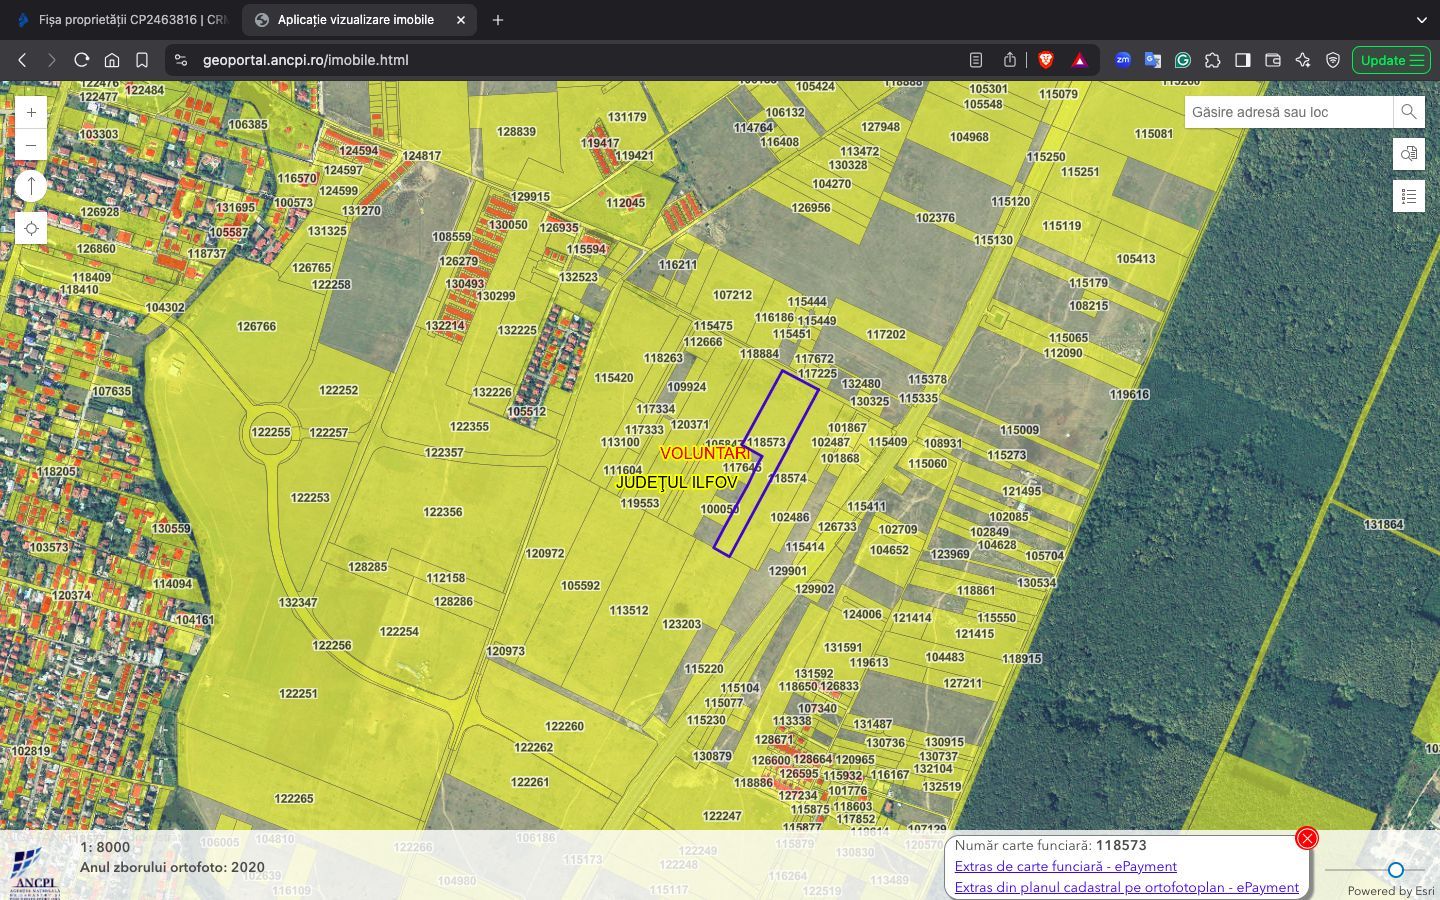Open the property document search tool
Image resolution: width=1440 pixels, height=900 pixels.
[x=1408, y=154]
